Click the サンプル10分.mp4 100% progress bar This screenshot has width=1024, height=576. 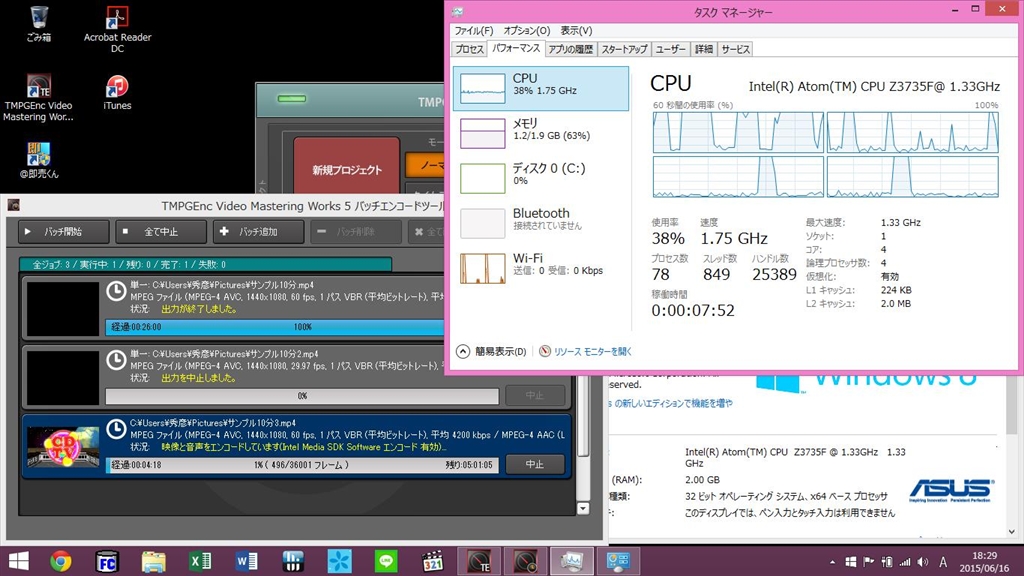point(275,327)
